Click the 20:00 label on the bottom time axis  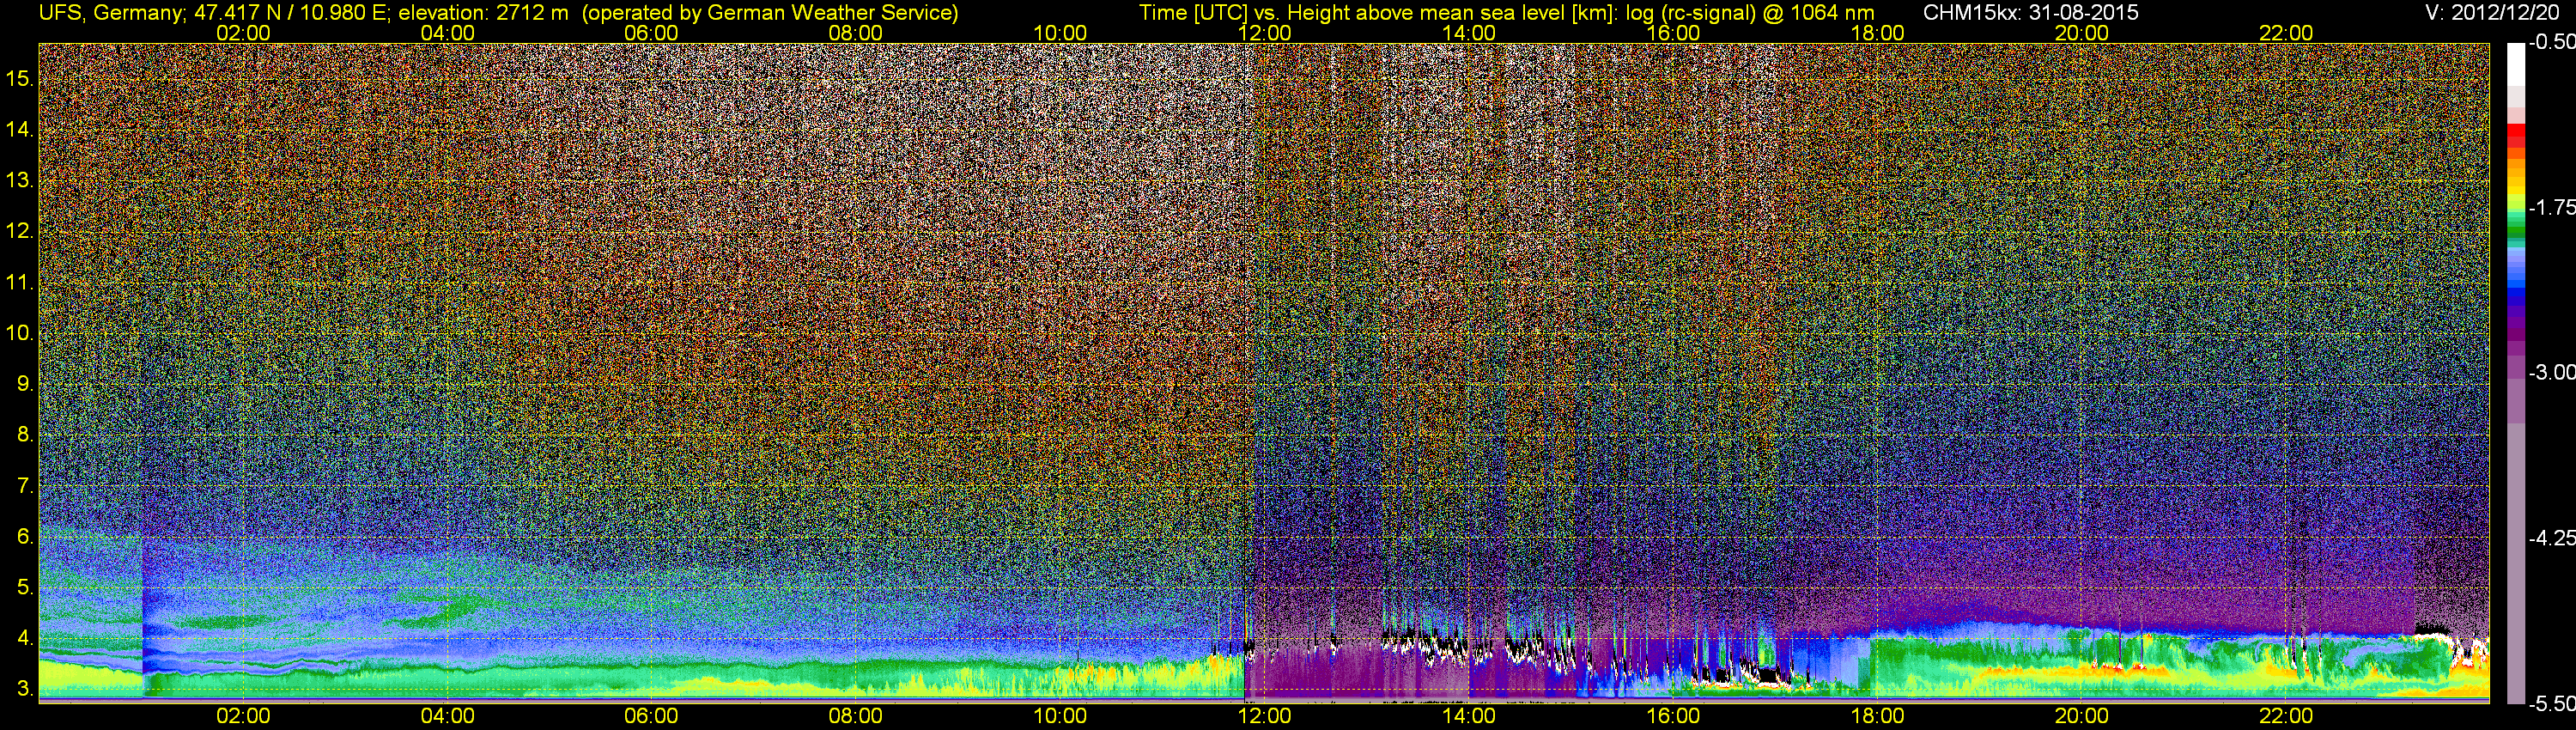[2082, 716]
